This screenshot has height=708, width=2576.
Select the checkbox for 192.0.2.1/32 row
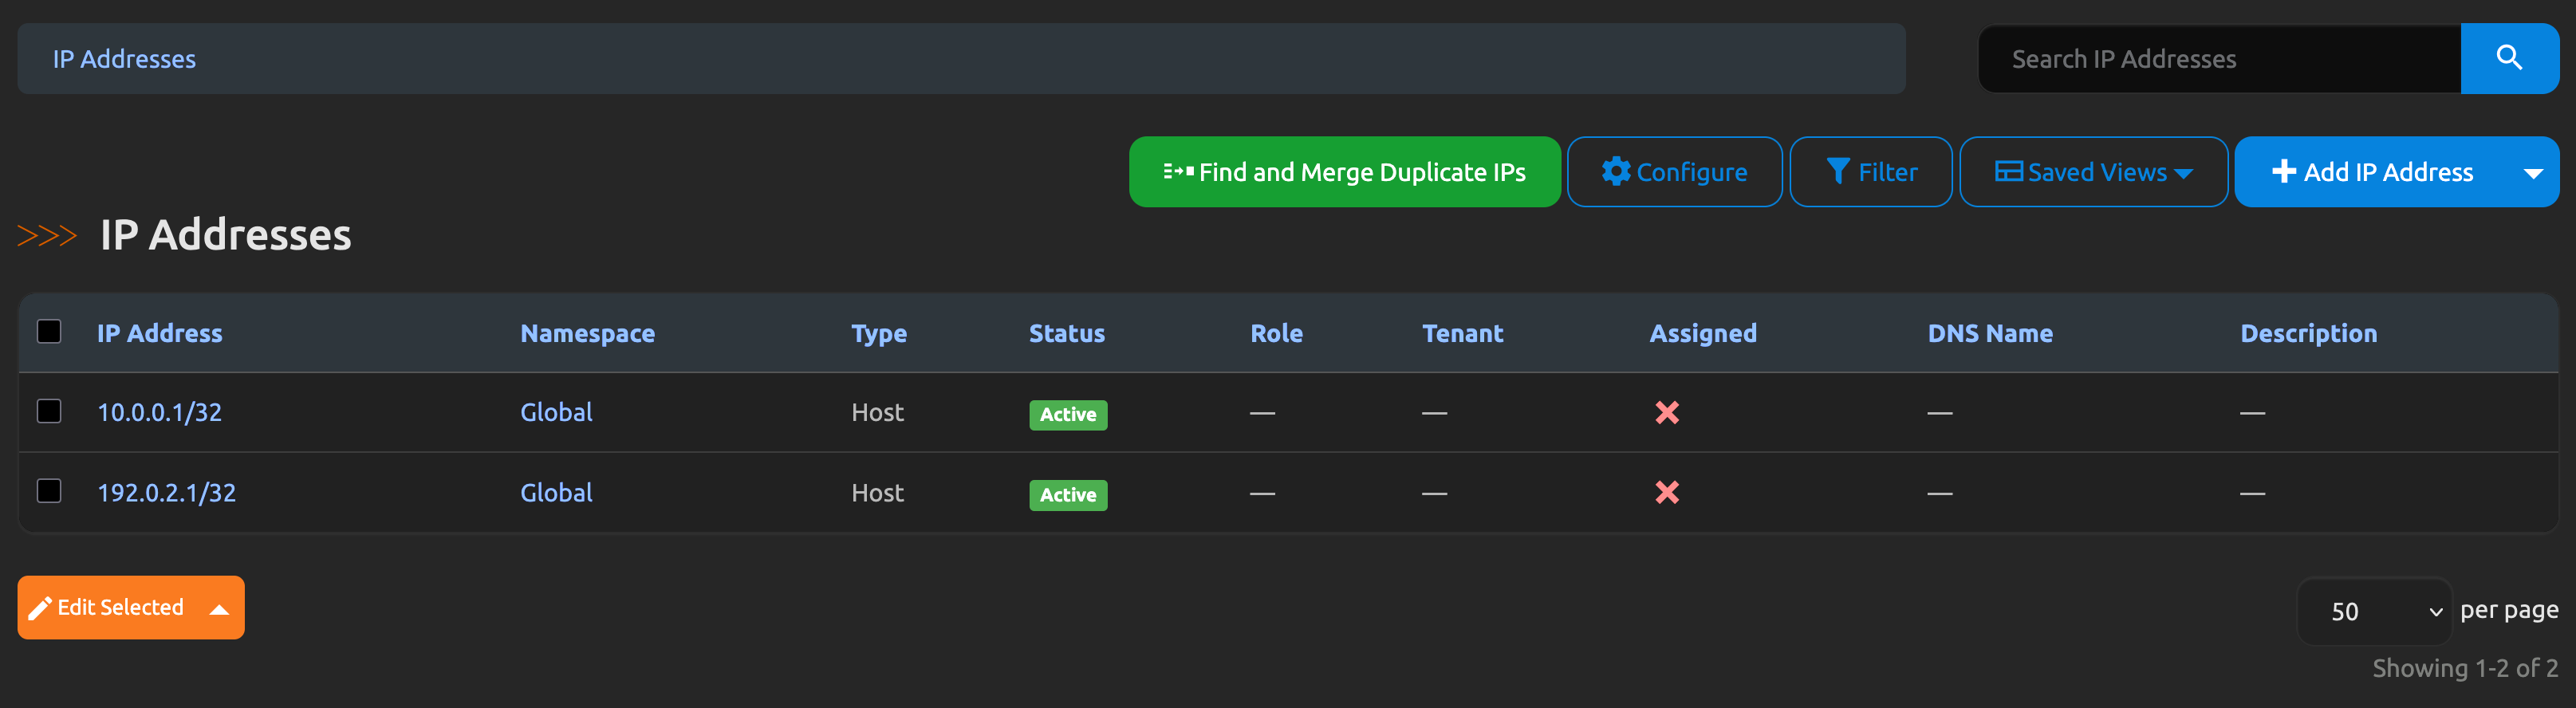(49, 491)
